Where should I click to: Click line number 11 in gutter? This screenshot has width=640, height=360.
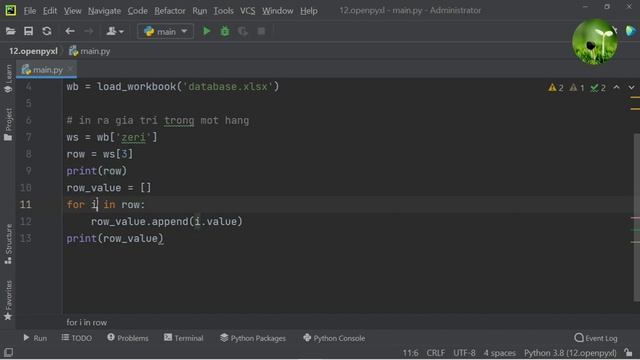pos(26,204)
